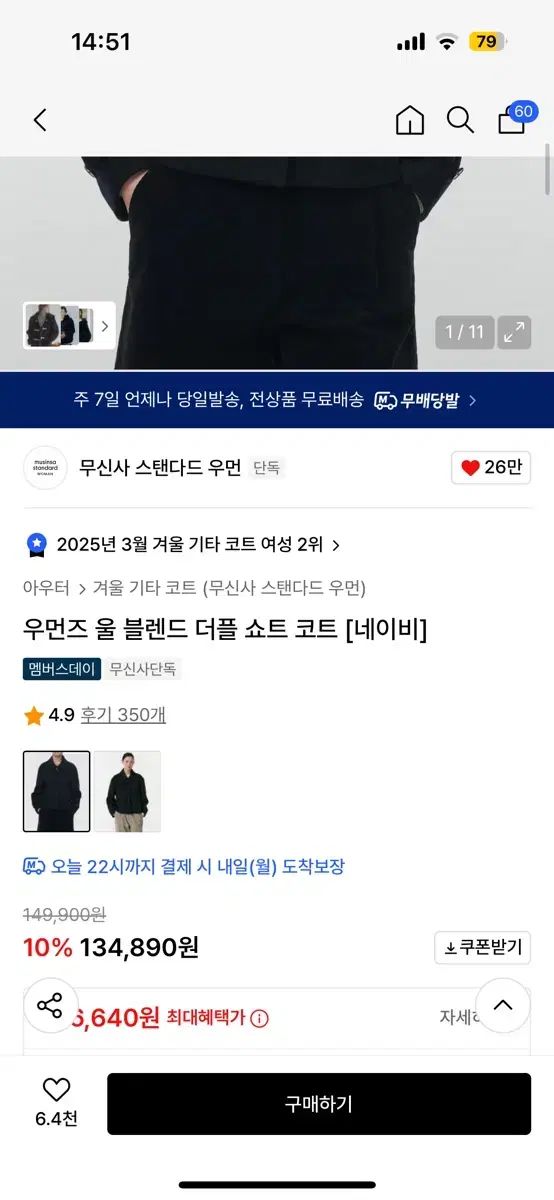The height and width of the screenshot is (1200, 554).
Task: Open the 2025년 3월 ranking chevron link
Action: point(336,545)
